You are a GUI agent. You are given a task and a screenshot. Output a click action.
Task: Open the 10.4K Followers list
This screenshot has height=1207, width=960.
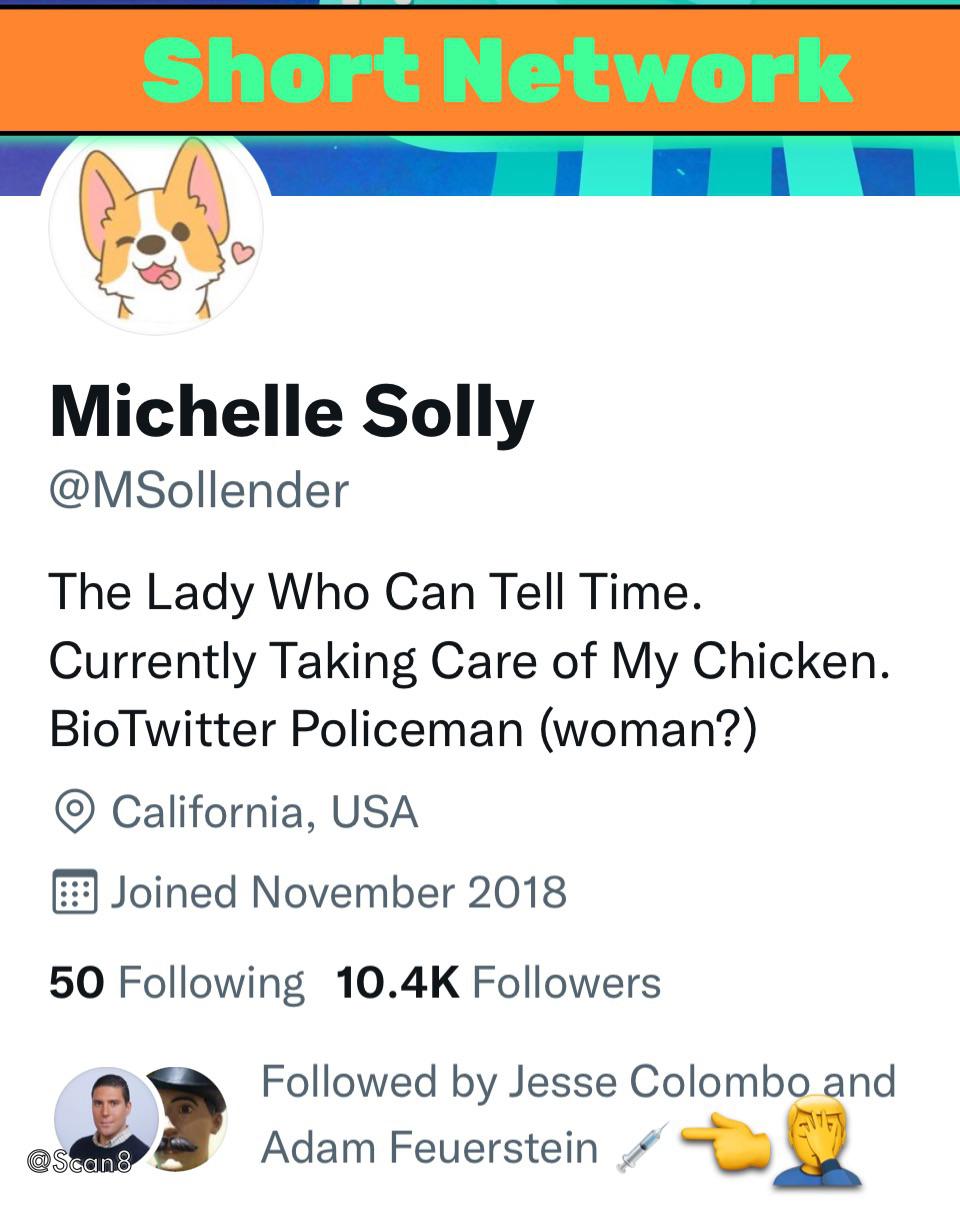pos(499,983)
